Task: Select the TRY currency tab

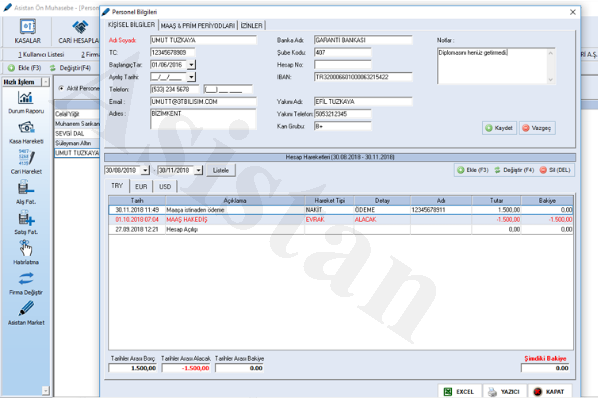Action: (x=117, y=186)
